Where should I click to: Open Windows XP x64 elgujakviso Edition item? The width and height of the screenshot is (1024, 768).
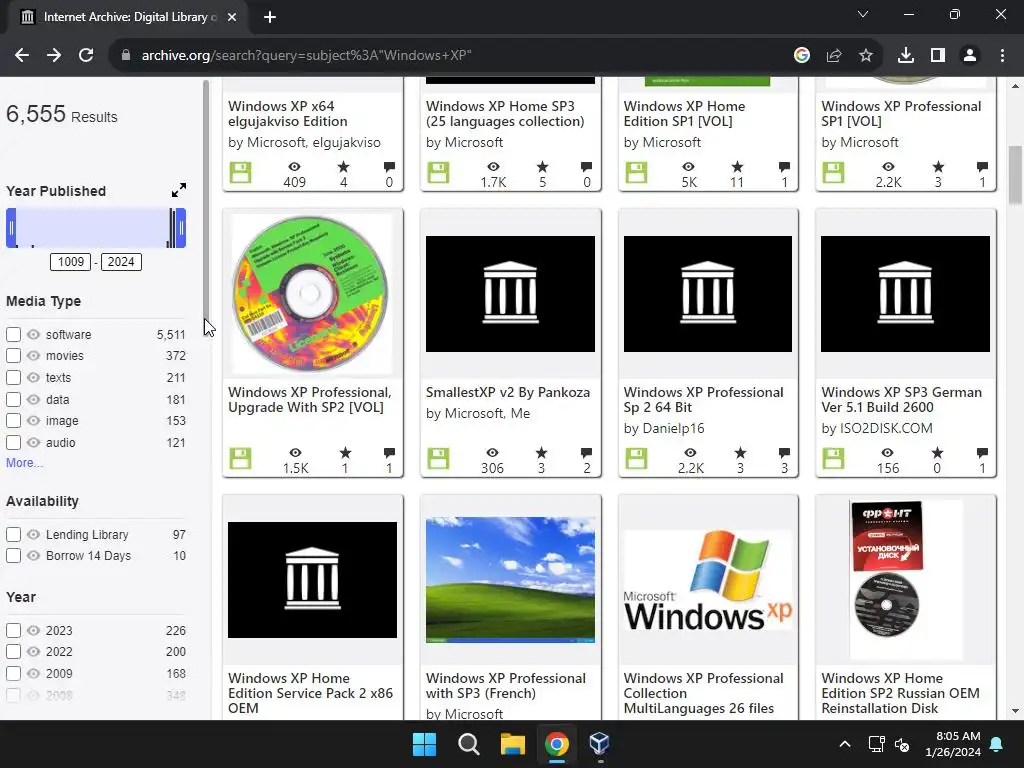(288, 114)
